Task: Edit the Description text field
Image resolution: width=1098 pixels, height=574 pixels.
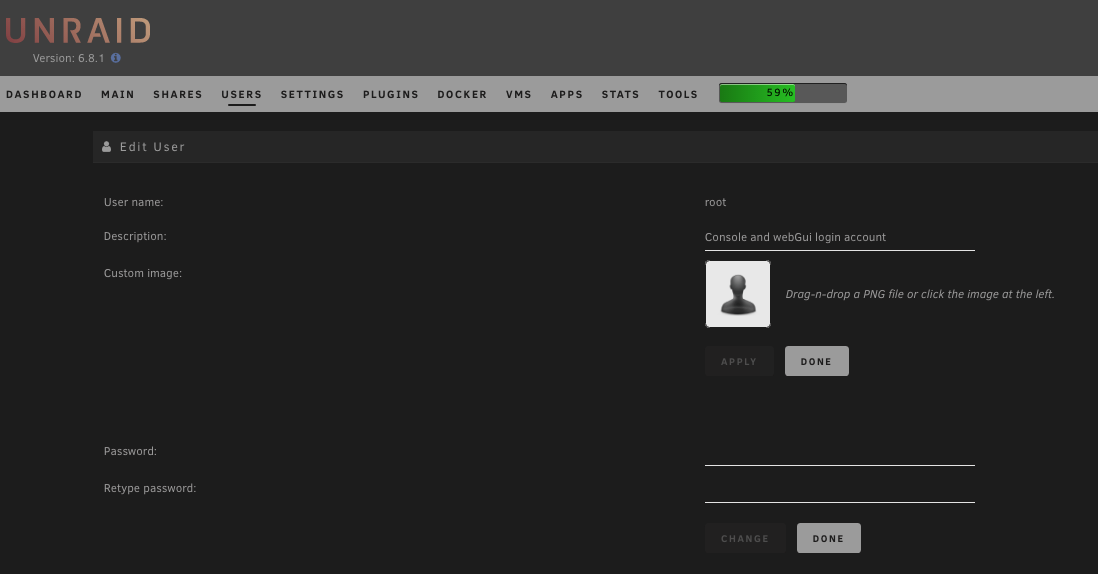Action: [x=840, y=237]
